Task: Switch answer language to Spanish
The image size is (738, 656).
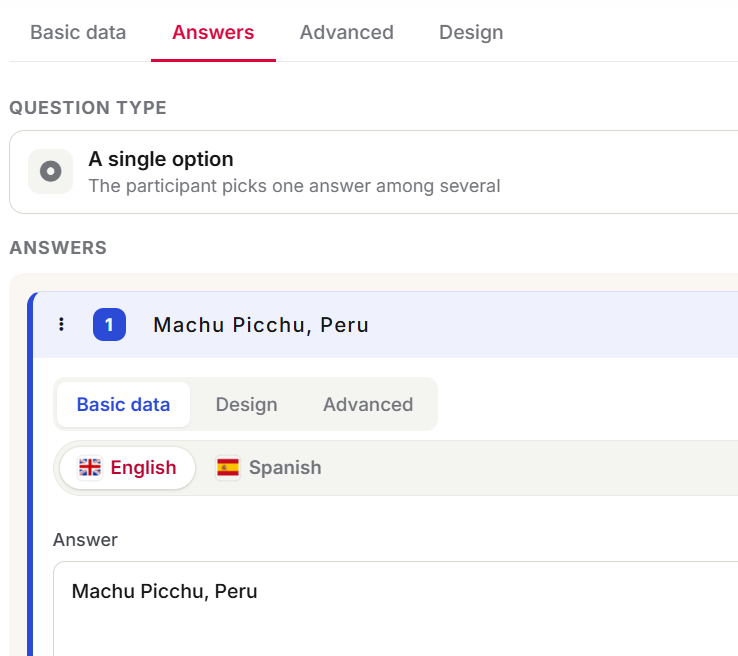Action: pyautogui.click(x=269, y=468)
